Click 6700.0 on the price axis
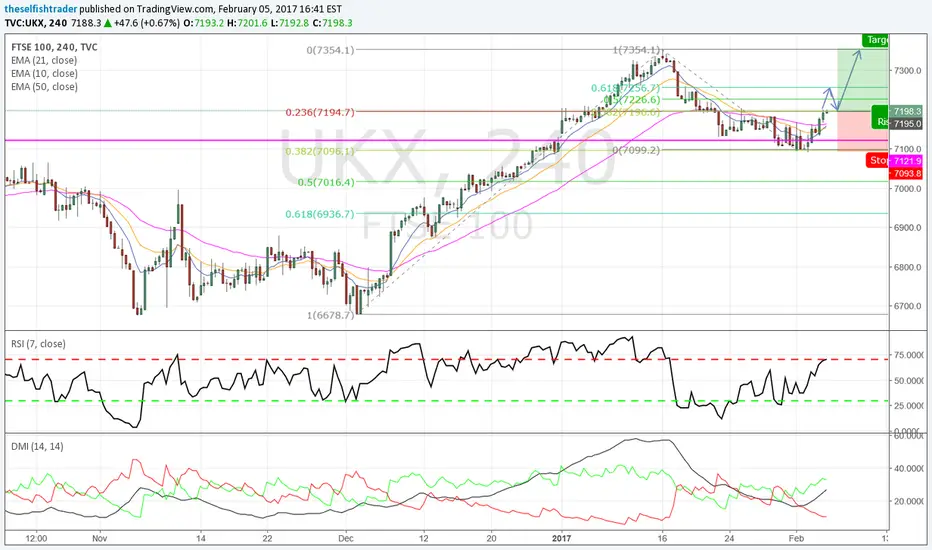Viewport: 932px width, 550px height. coord(907,306)
